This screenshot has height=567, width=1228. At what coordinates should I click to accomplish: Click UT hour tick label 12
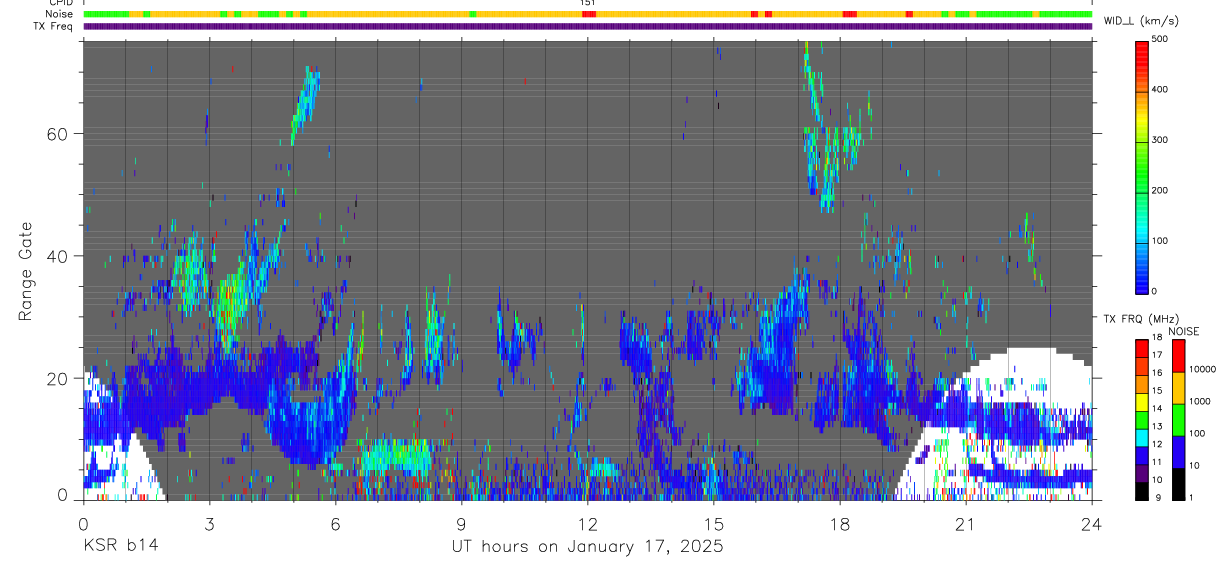(x=588, y=523)
